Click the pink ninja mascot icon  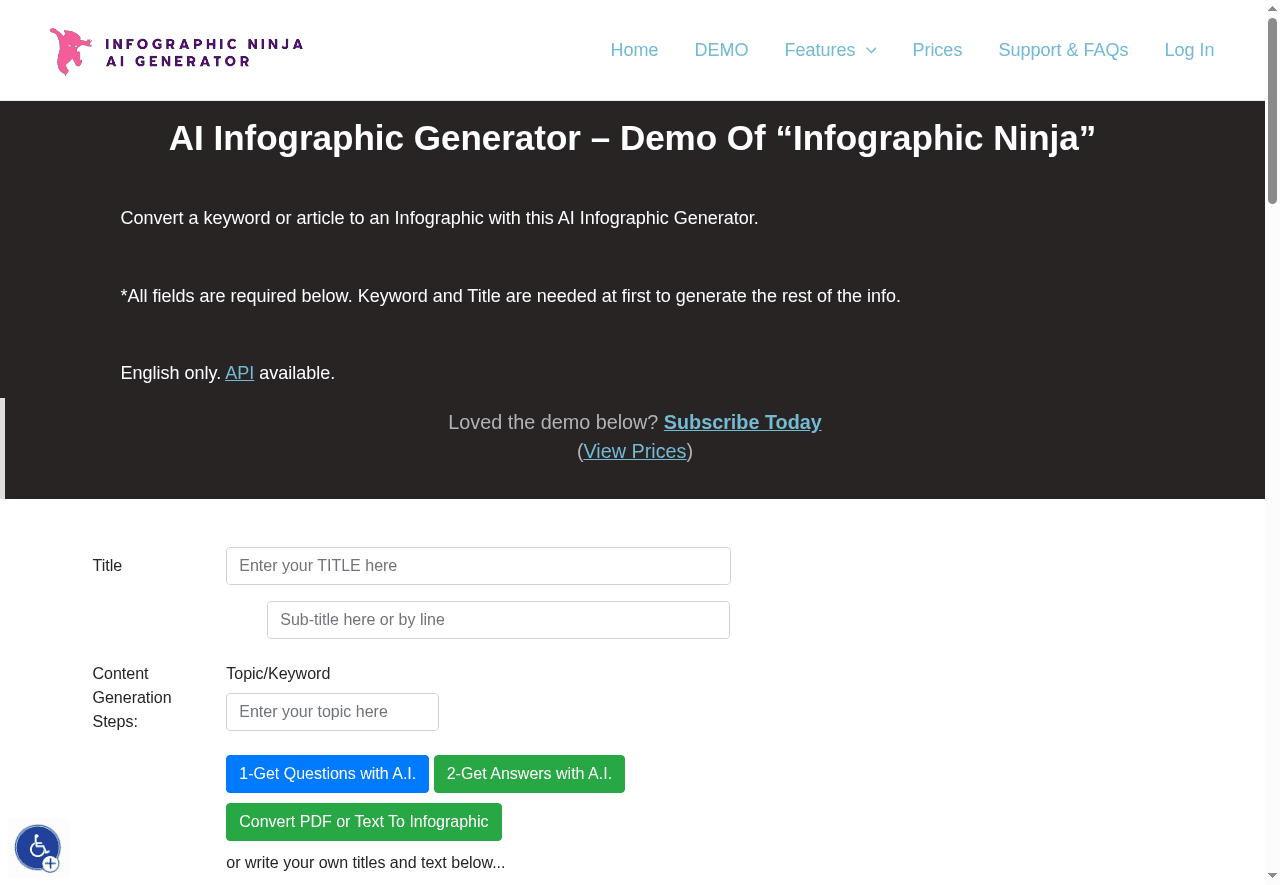[x=69, y=50]
